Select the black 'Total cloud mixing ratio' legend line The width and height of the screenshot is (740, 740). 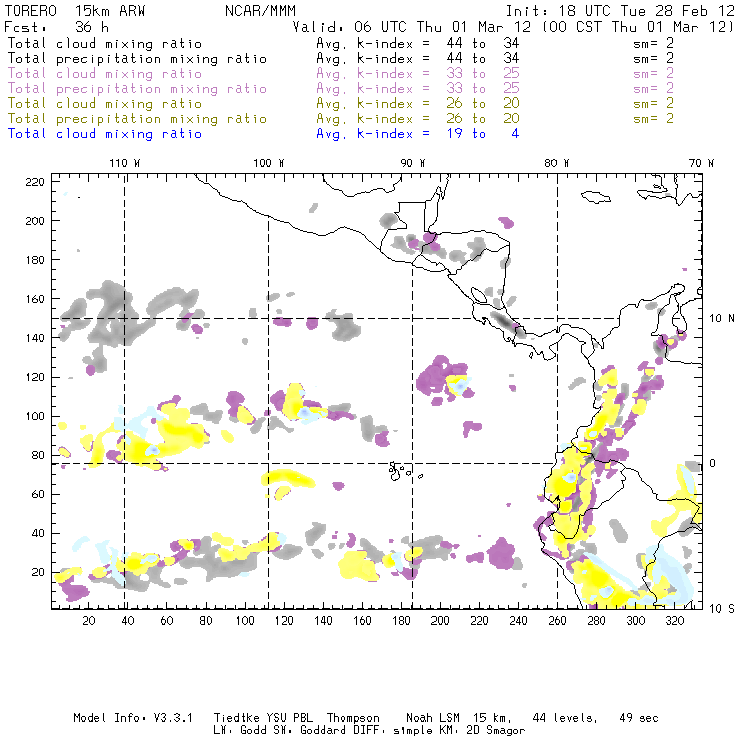(105, 43)
